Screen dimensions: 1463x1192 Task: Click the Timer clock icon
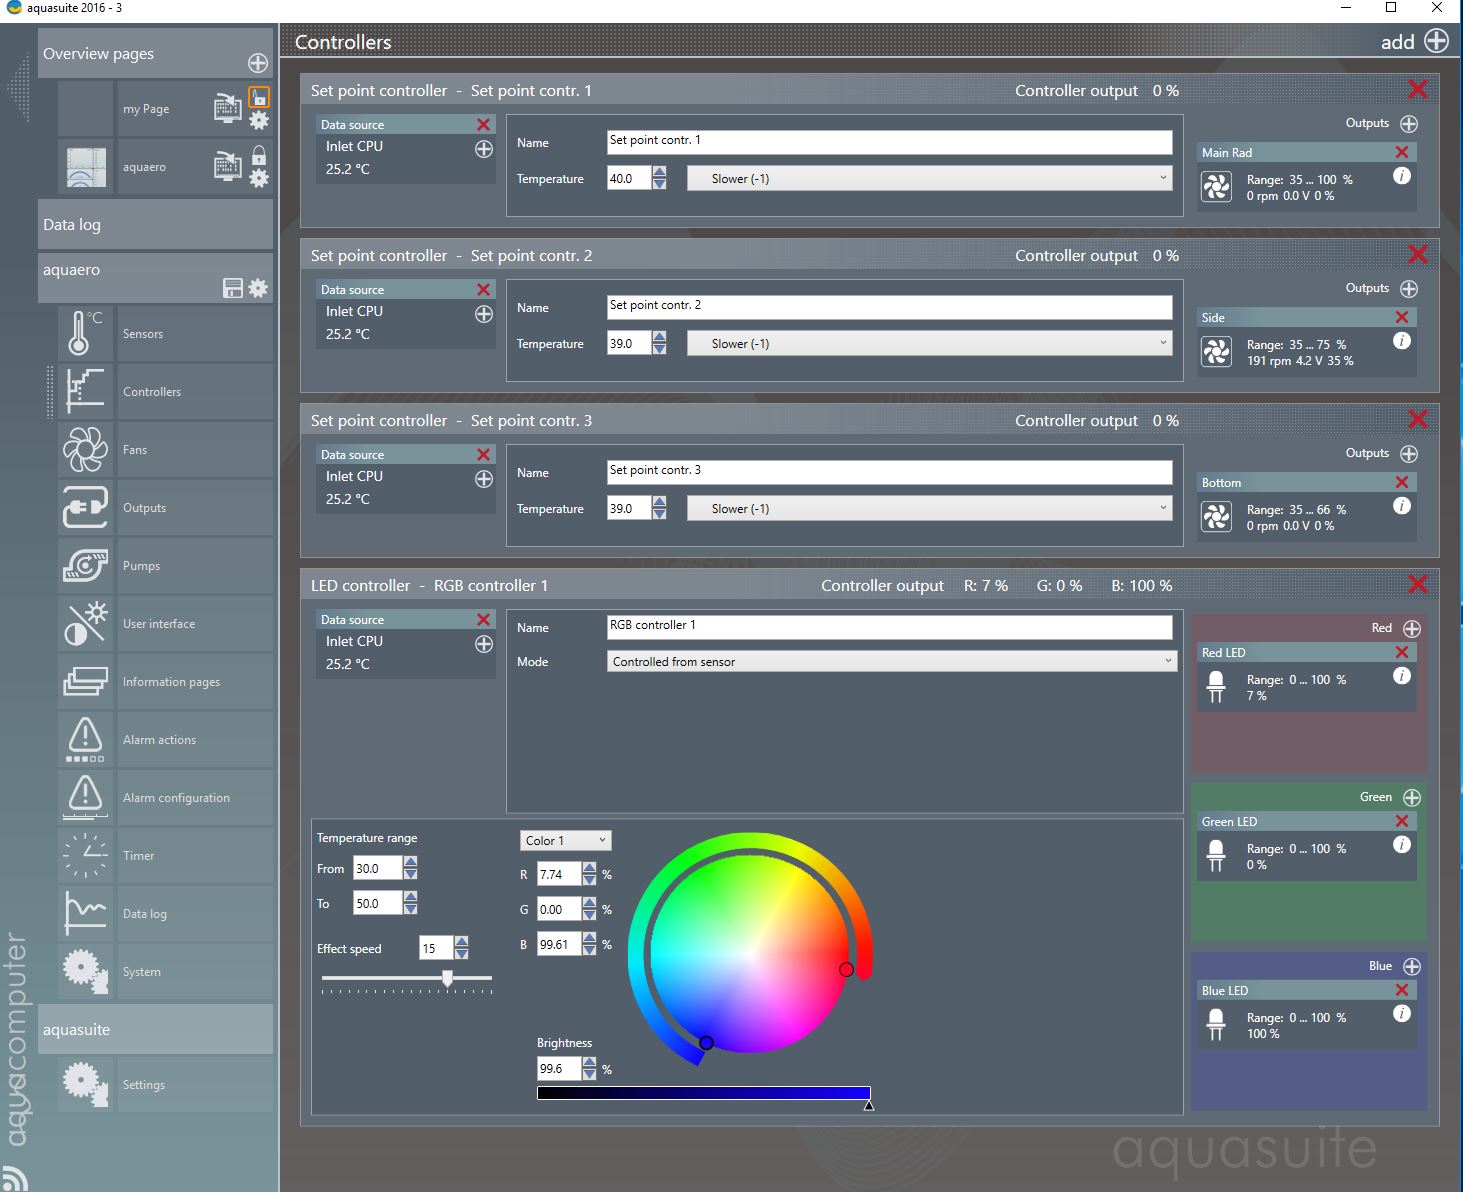(85, 855)
